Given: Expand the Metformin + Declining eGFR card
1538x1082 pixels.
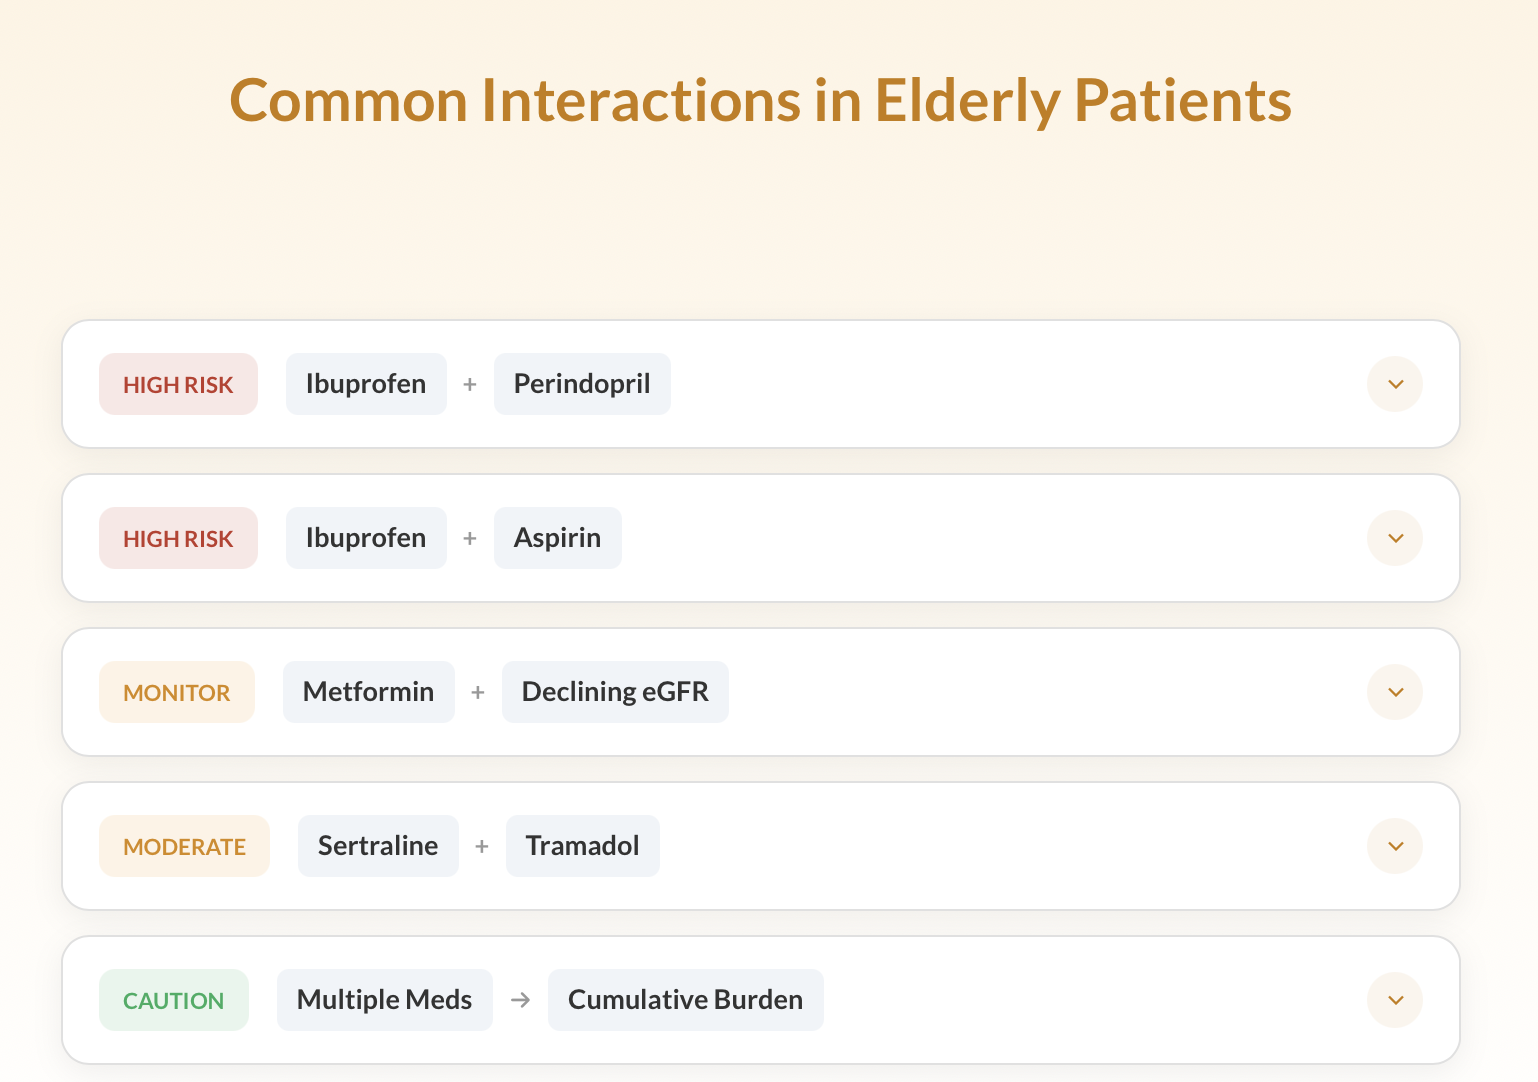Looking at the screenshot, I should coord(1395,691).
